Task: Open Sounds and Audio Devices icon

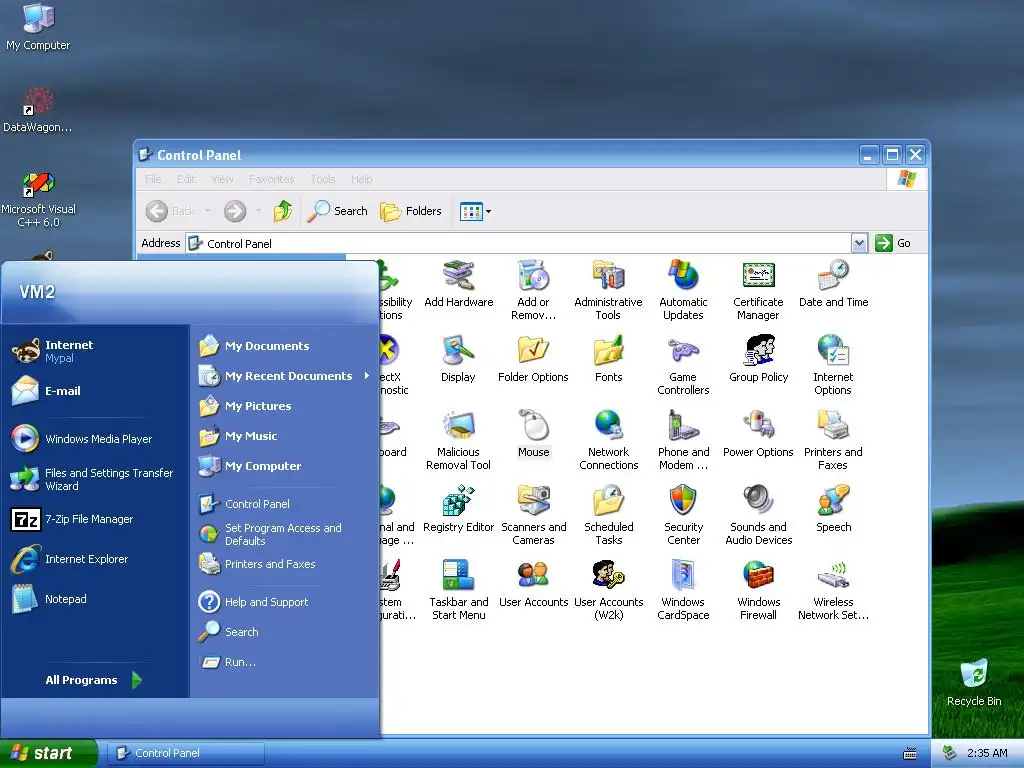Action: [x=758, y=516]
